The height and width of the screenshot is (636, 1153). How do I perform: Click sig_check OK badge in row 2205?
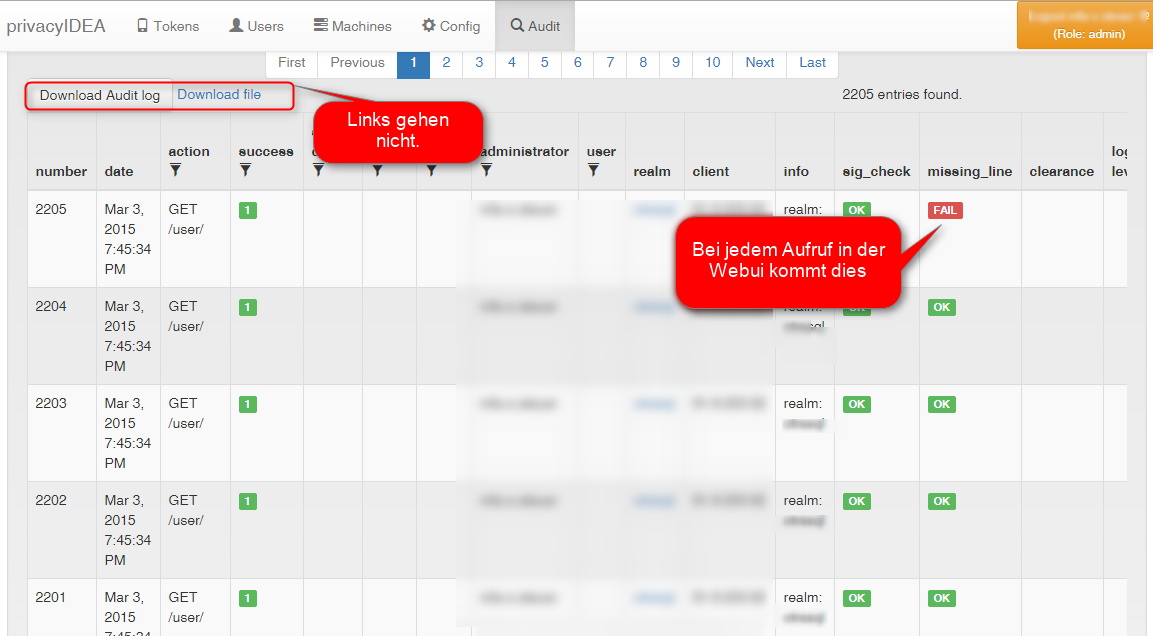click(857, 210)
